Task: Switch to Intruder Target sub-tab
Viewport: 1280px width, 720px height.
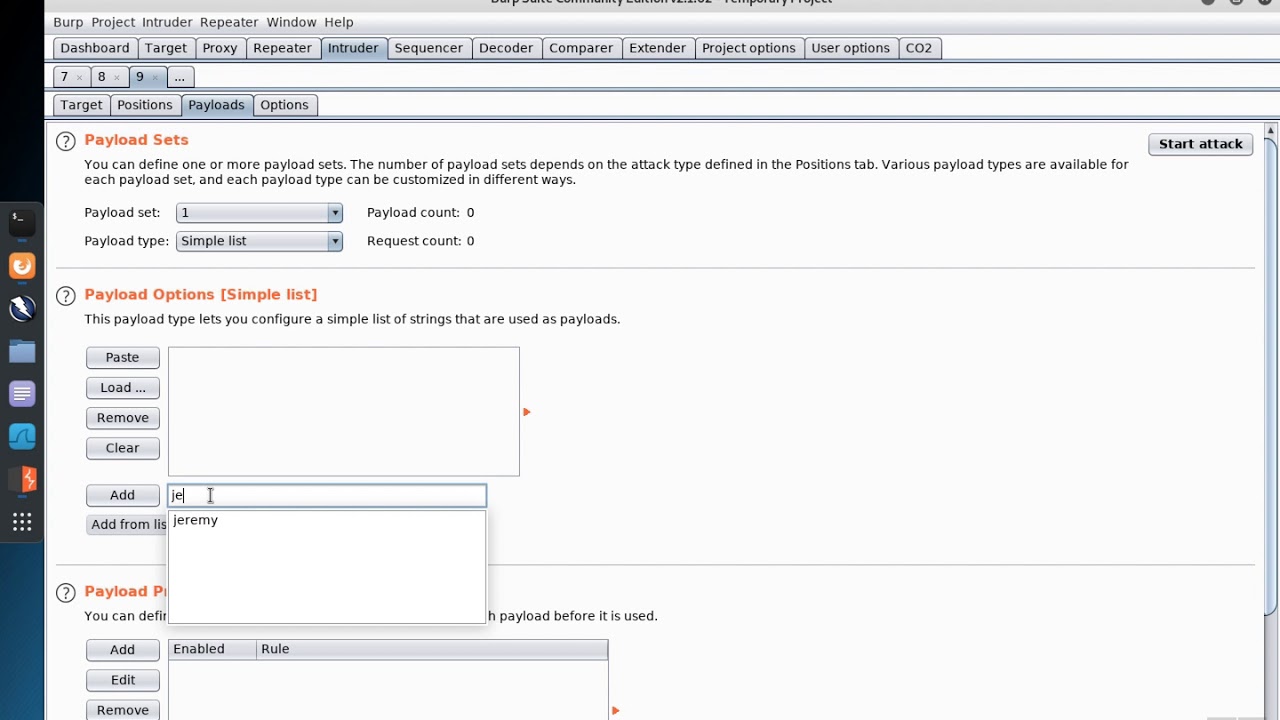Action: coord(81,105)
